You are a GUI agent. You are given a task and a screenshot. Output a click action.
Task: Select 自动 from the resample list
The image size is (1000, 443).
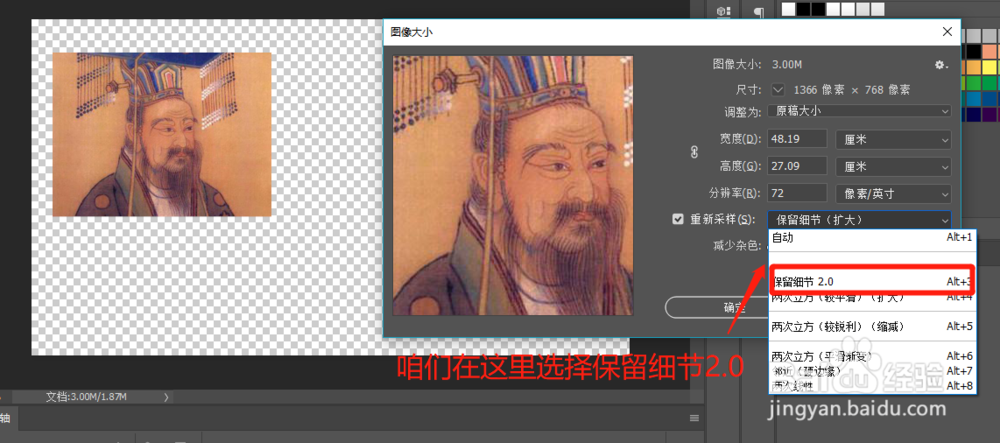(872, 238)
